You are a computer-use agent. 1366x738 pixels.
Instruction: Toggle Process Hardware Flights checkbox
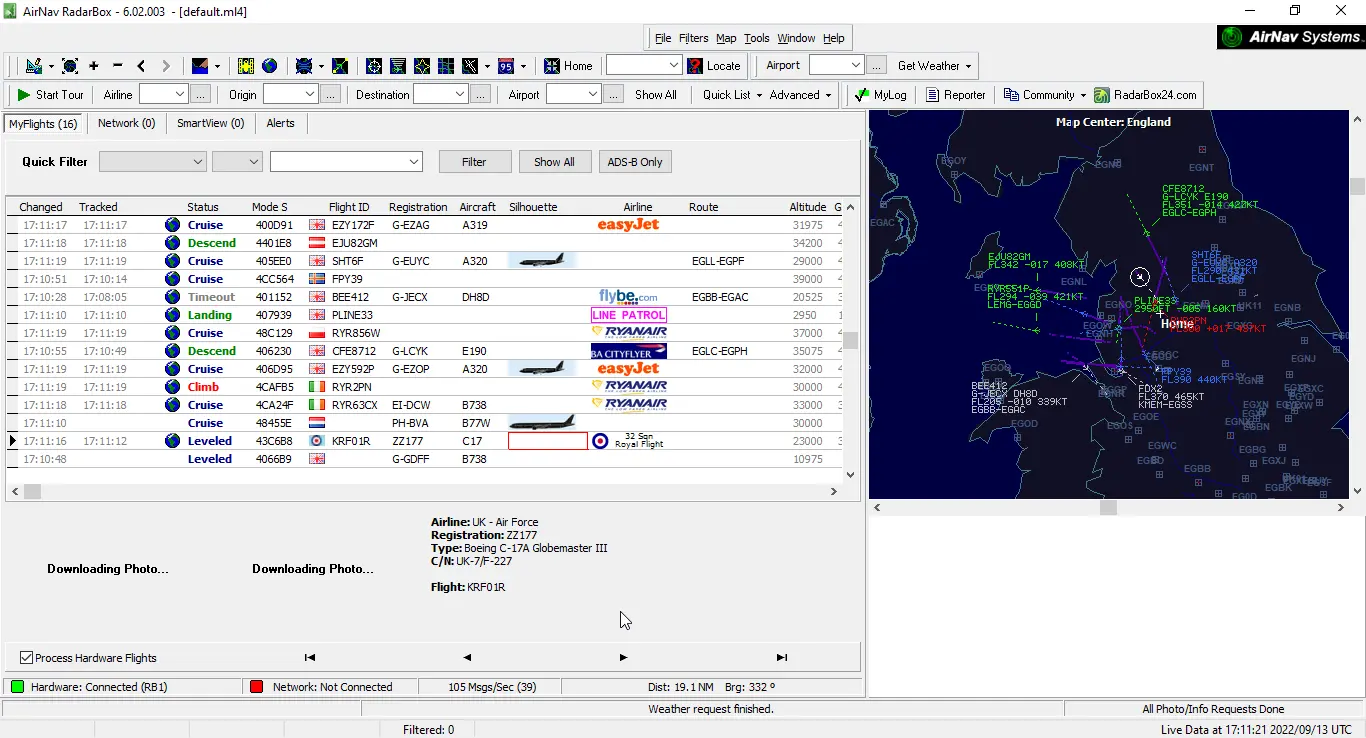click(x=27, y=658)
